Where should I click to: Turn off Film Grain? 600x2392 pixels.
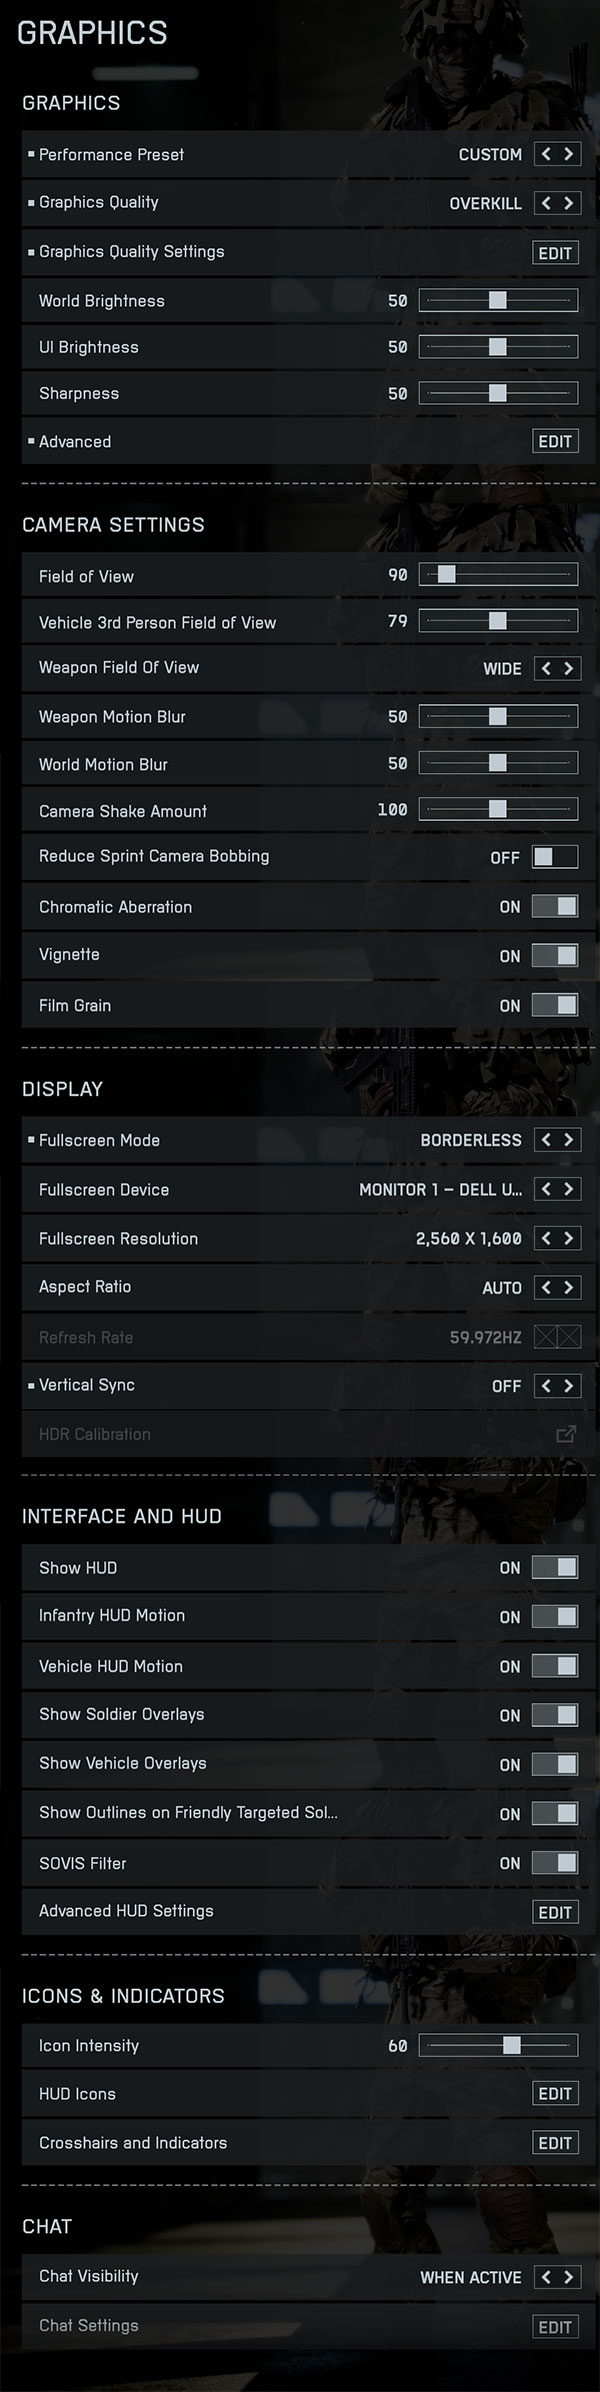pyautogui.click(x=555, y=1006)
